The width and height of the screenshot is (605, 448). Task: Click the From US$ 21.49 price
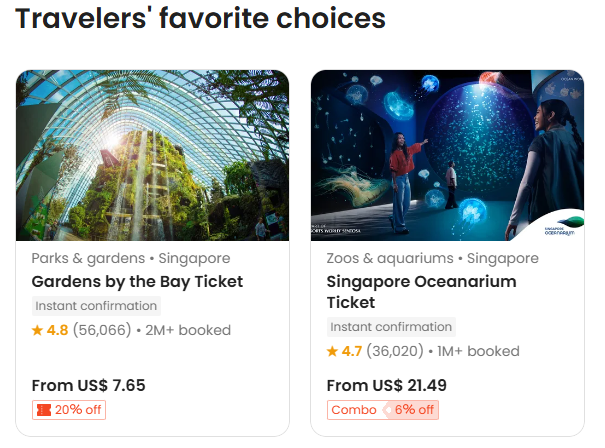387,385
